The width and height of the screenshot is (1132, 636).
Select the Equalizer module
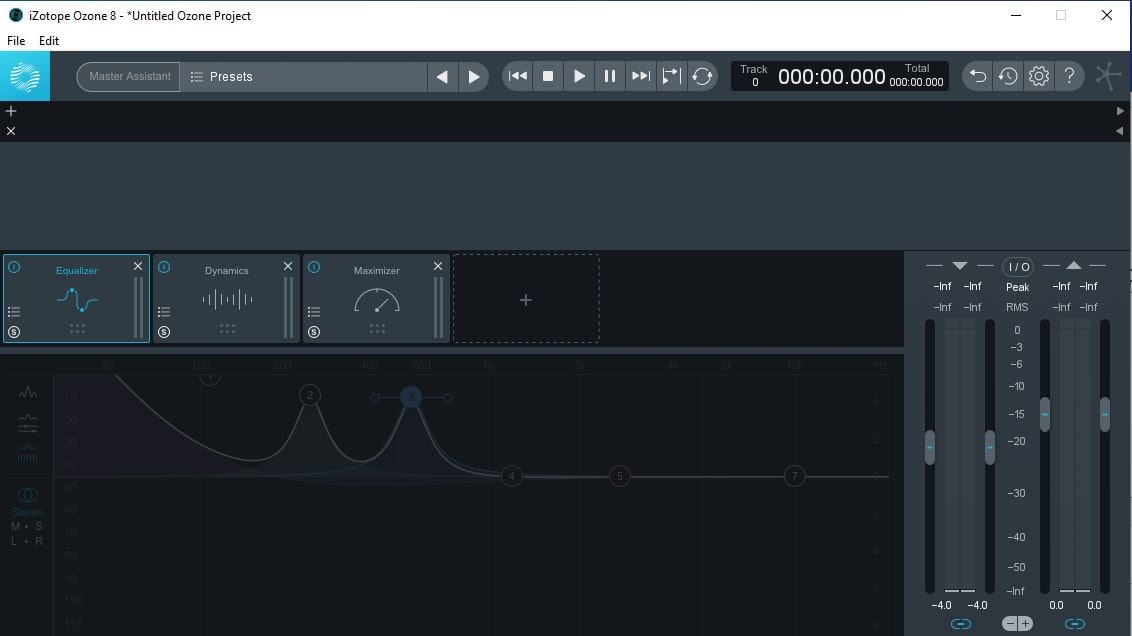click(x=76, y=298)
